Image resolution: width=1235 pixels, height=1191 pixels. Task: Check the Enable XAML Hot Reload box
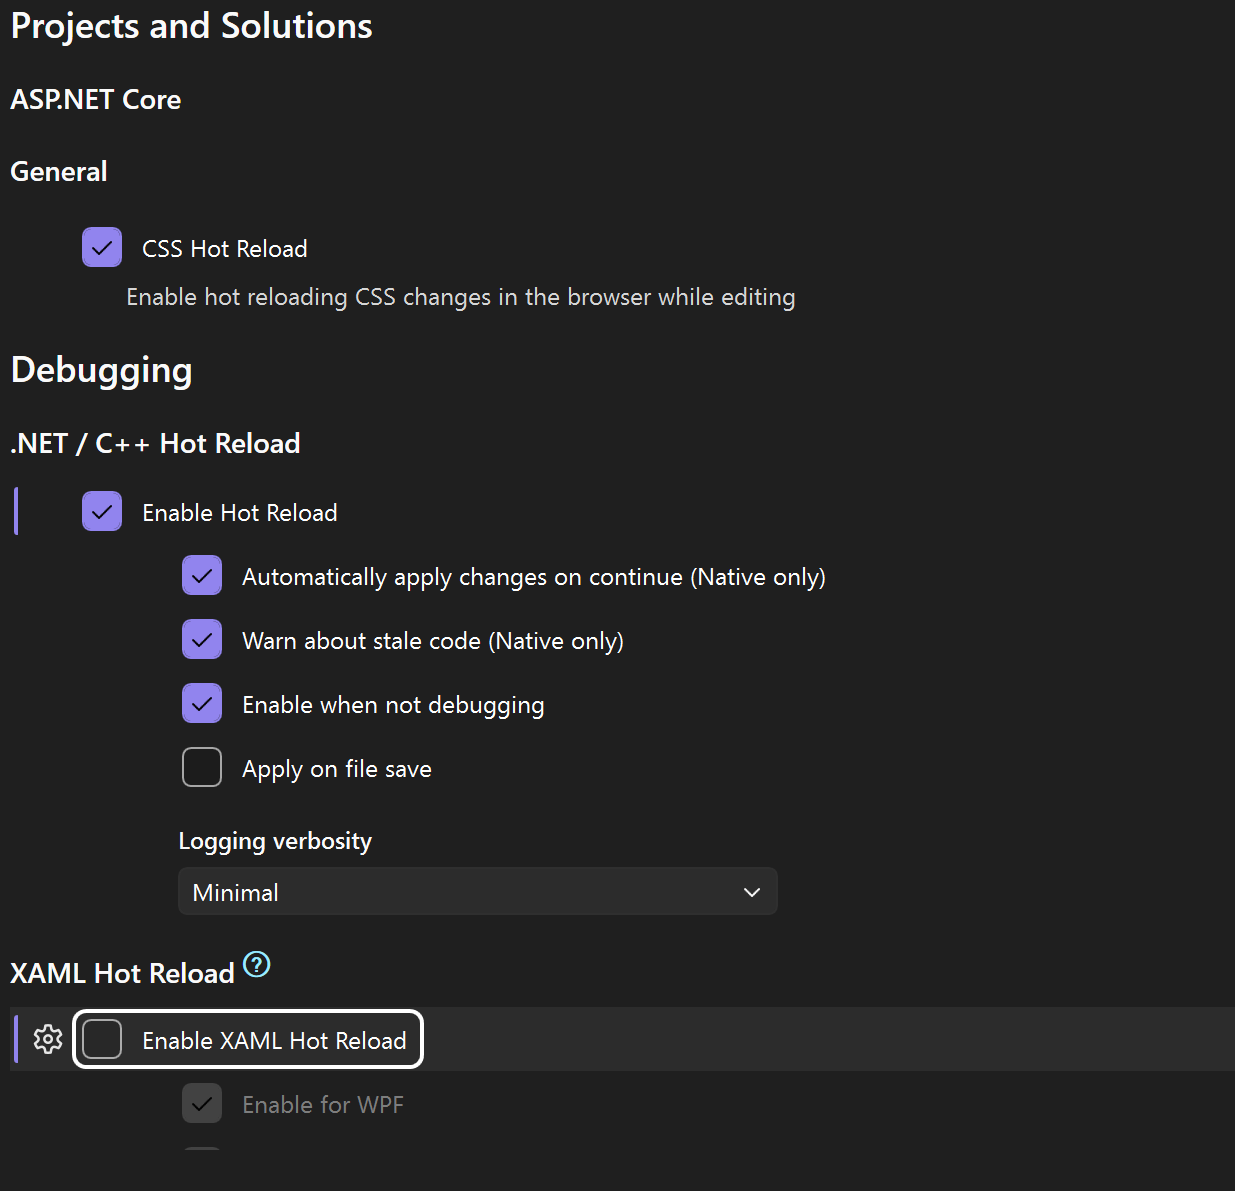click(102, 1039)
